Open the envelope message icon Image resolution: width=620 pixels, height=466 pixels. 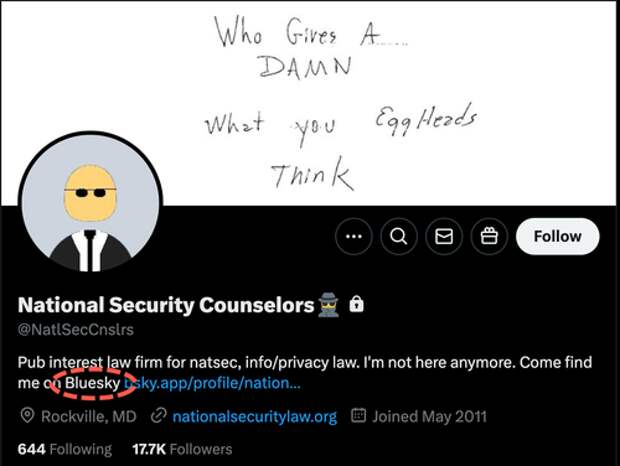pyautogui.click(x=444, y=236)
